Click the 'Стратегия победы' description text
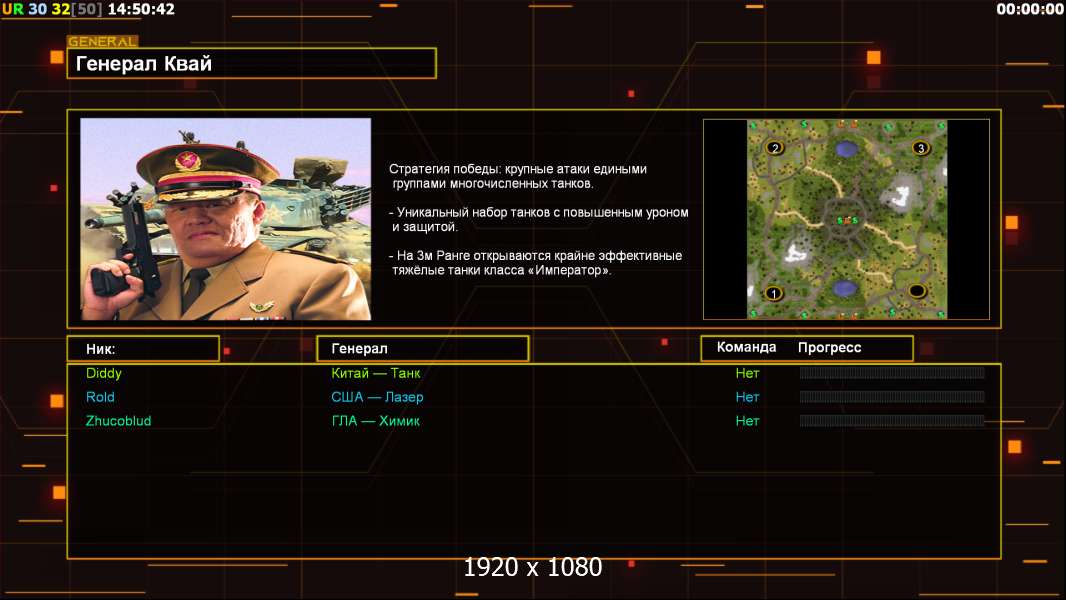This screenshot has height=600, width=1066. [518, 176]
